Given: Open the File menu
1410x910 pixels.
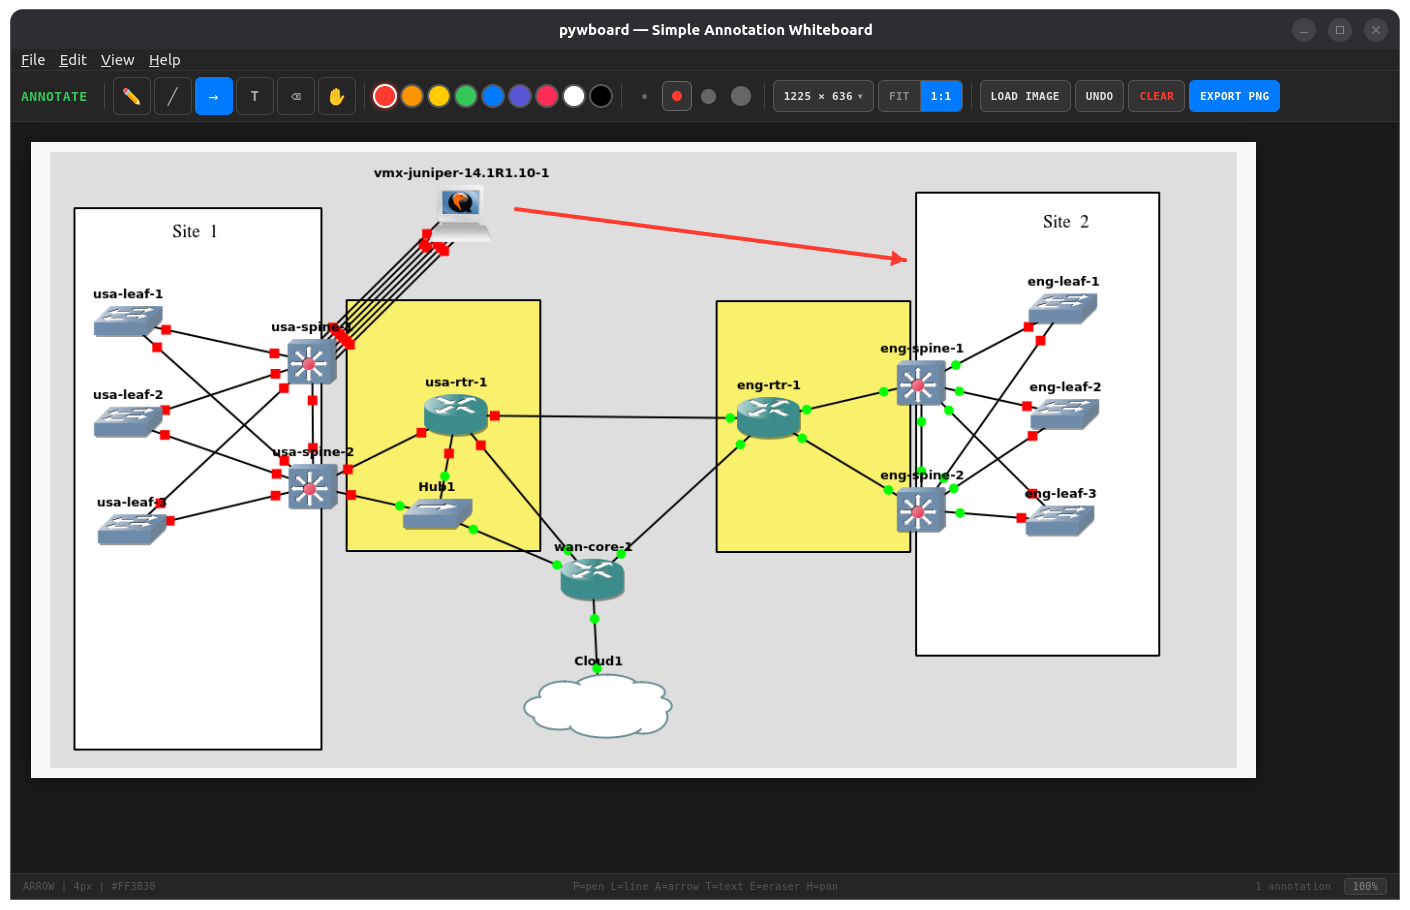Looking at the screenshot, I should [x=32, y=59].
